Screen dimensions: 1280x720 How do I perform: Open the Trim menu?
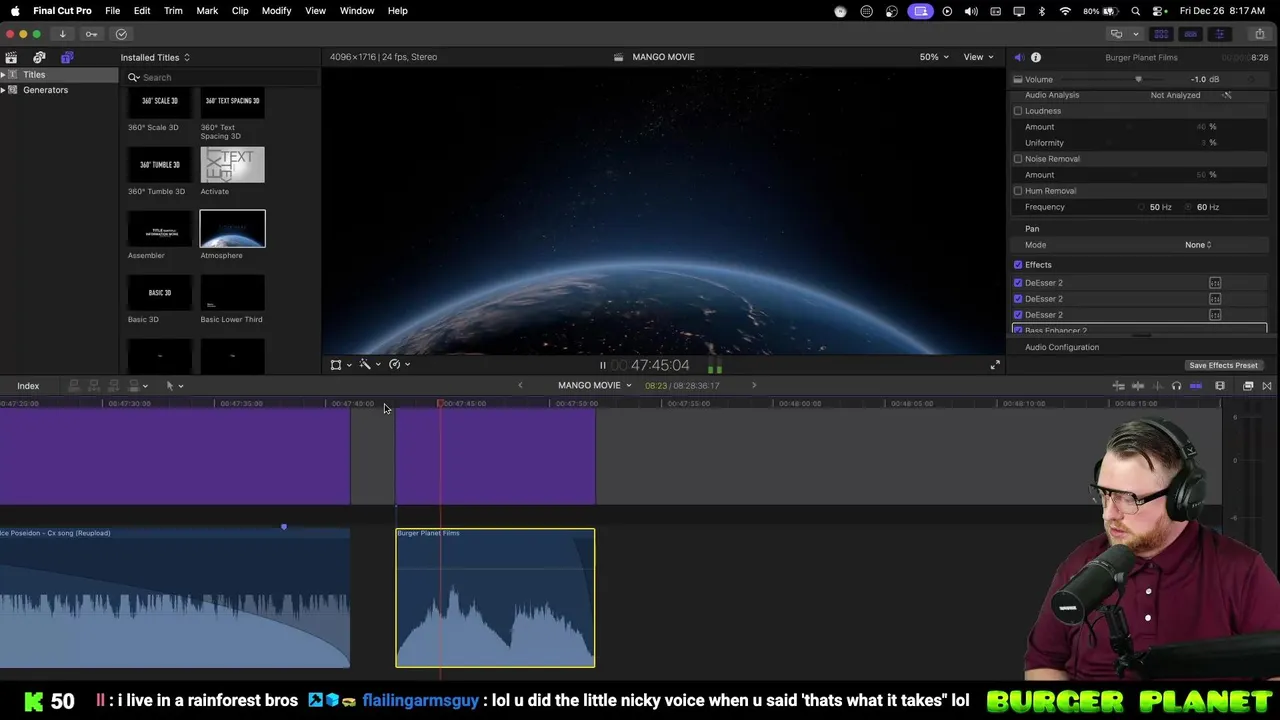coord(173,11)
